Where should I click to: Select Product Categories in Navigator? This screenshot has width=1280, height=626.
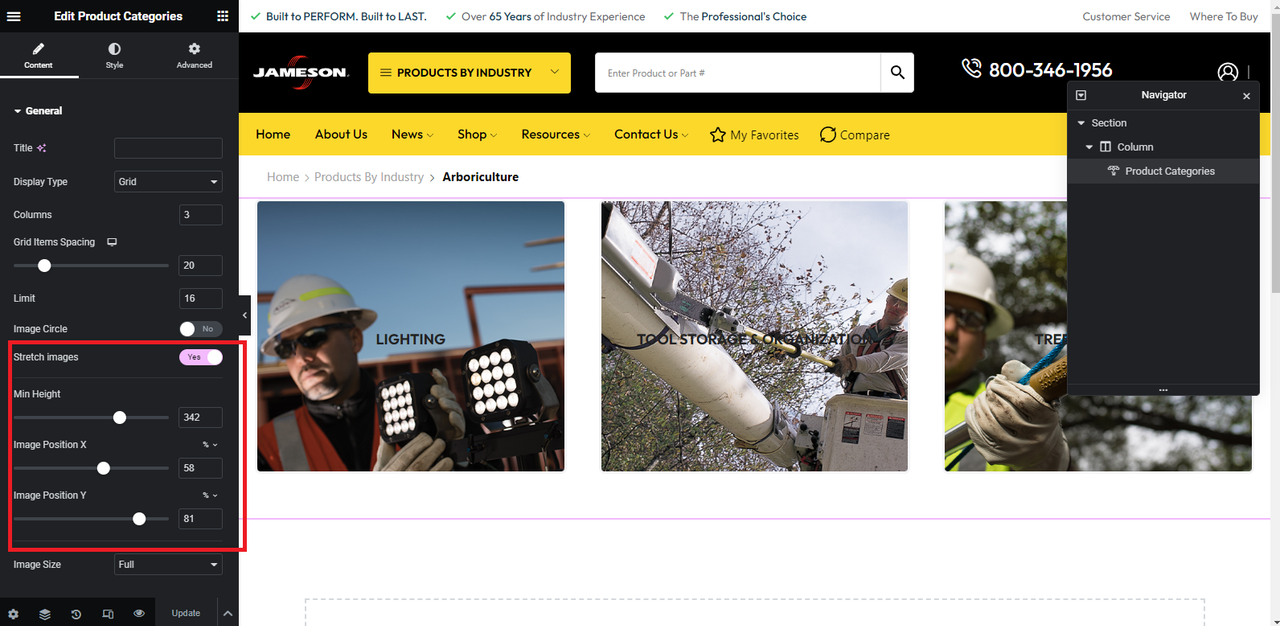pos(1163,171)
